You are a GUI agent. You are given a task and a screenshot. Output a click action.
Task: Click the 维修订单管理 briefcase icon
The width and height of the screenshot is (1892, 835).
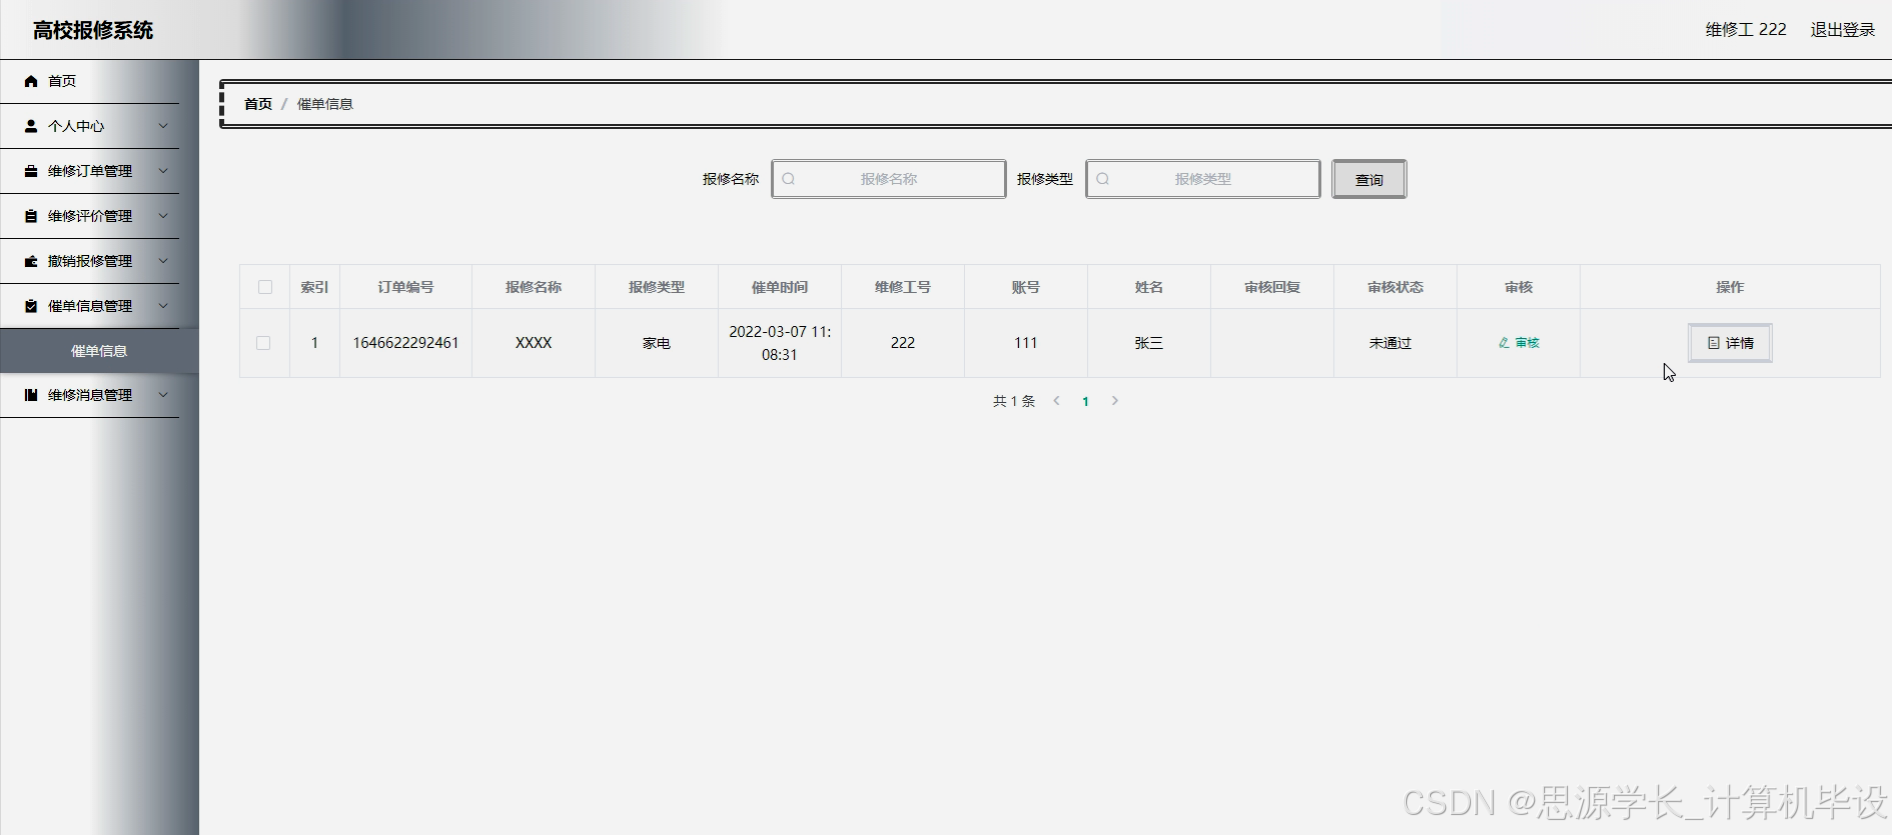(x=31, y=171)
